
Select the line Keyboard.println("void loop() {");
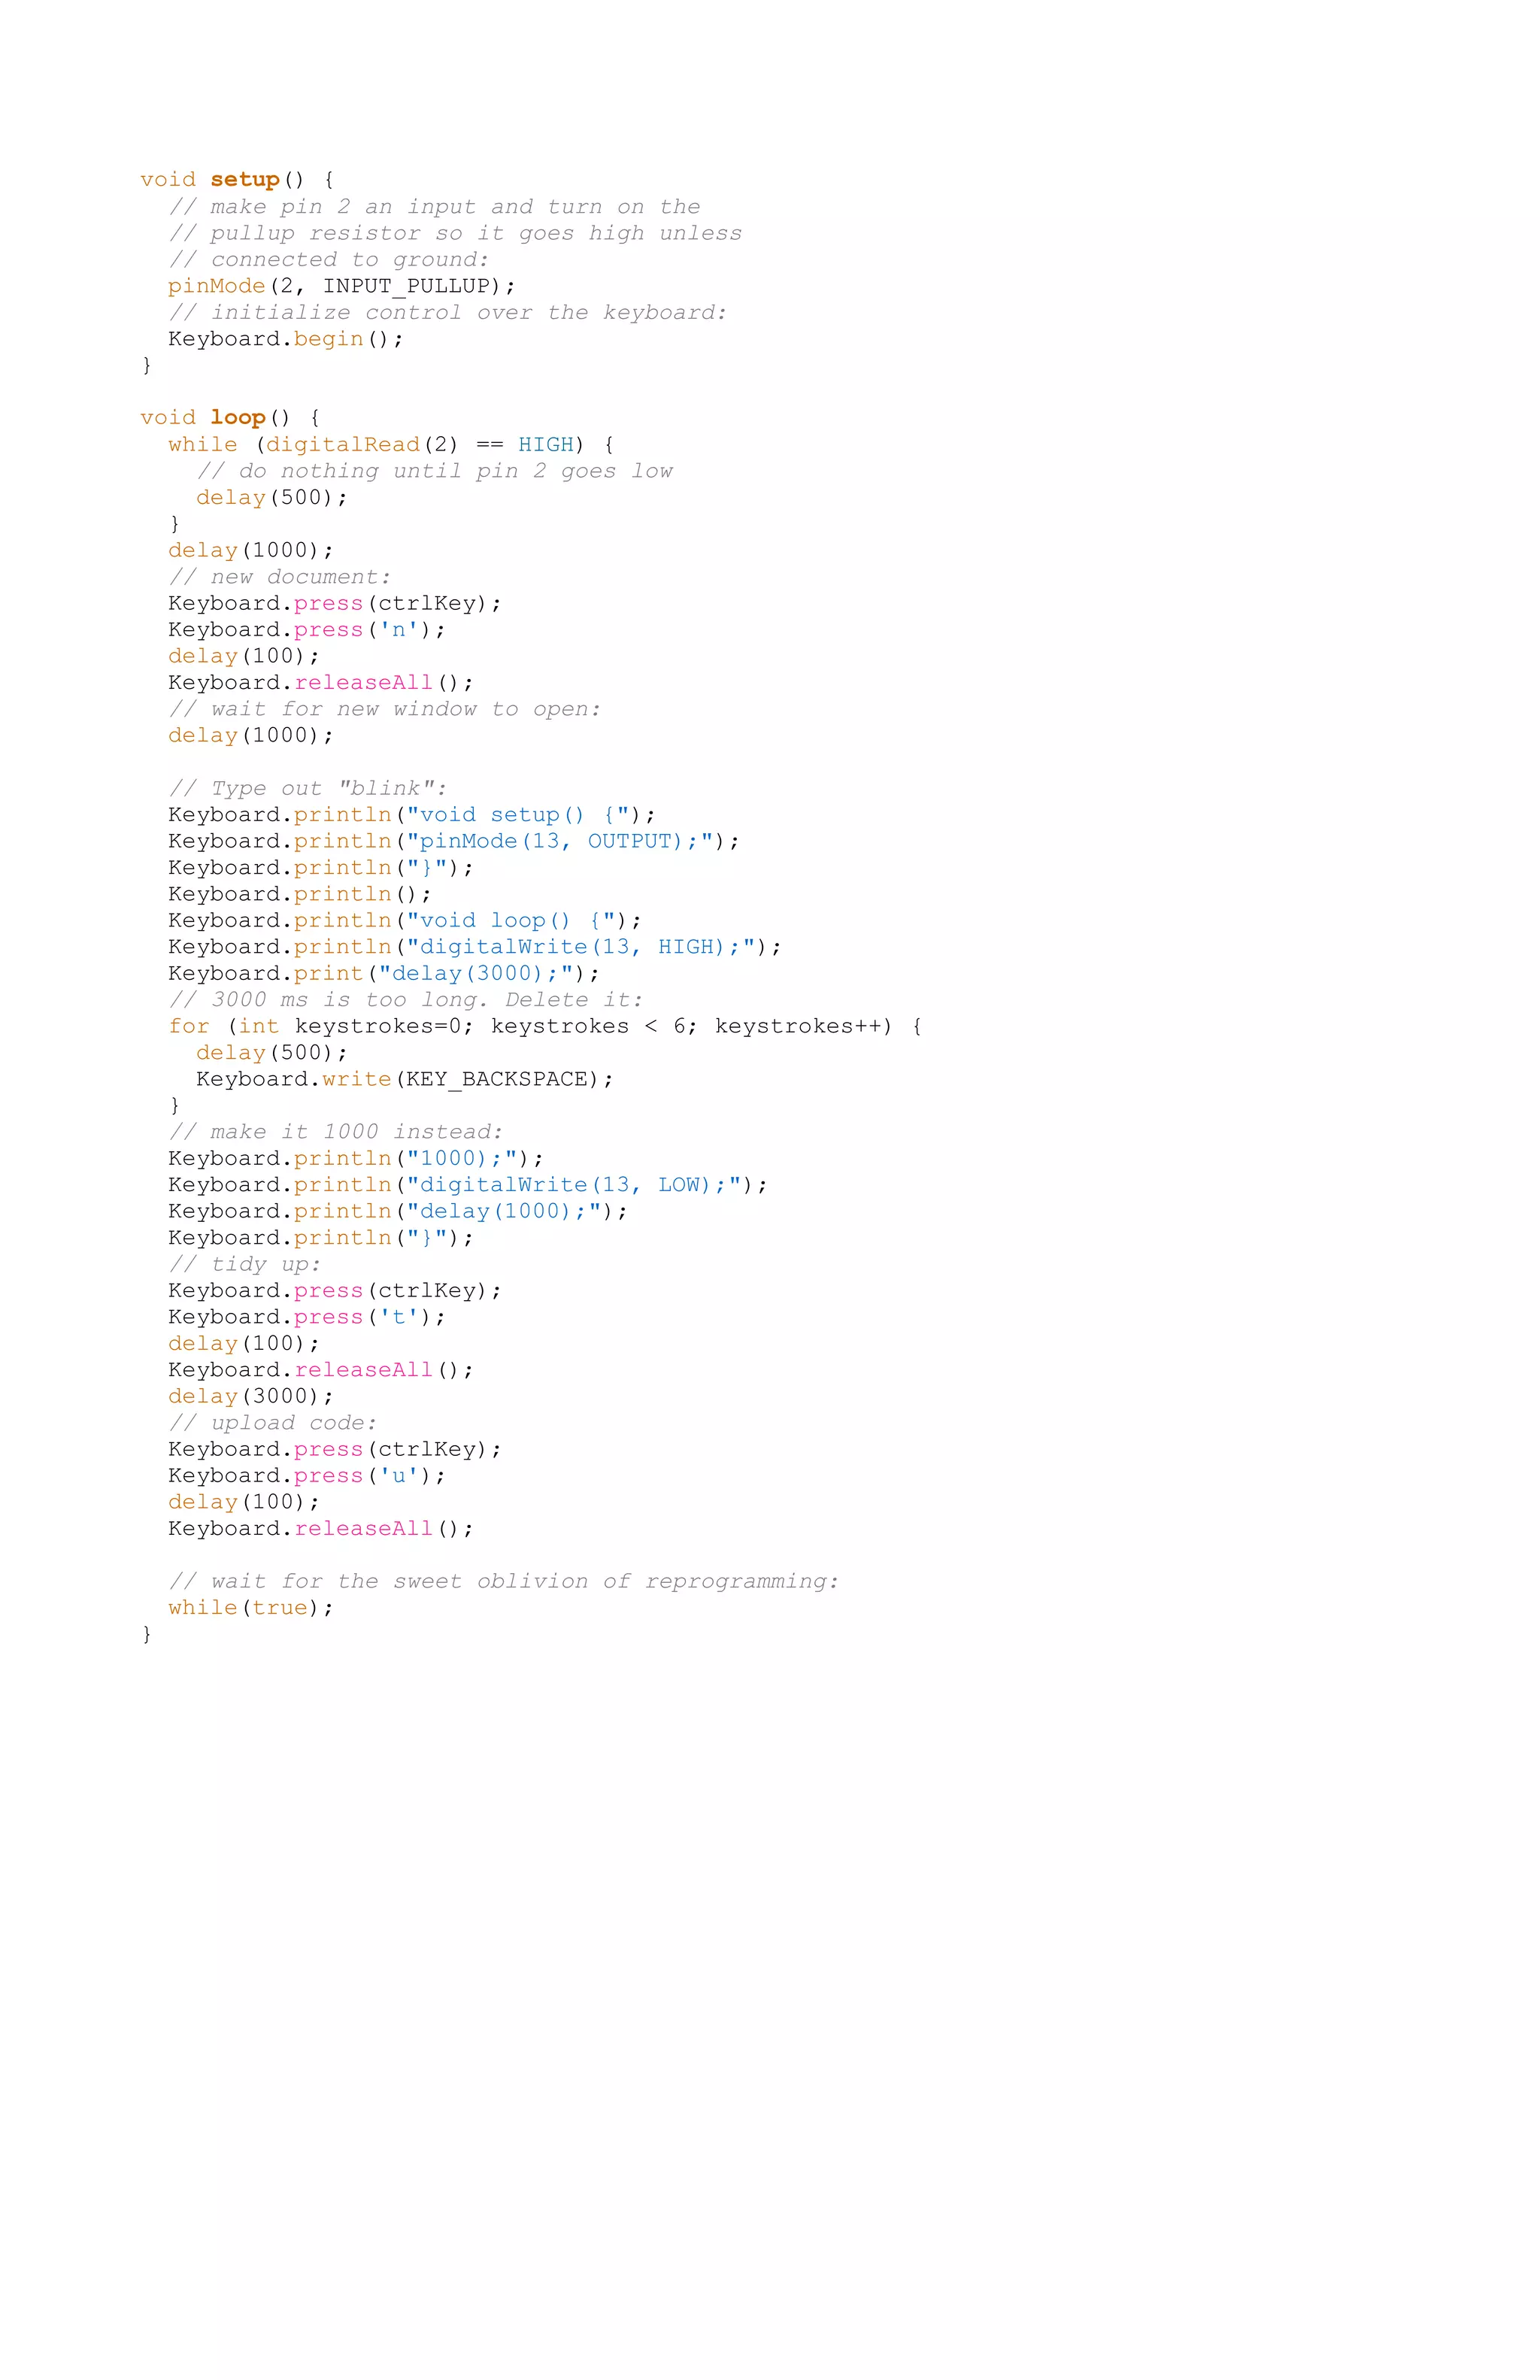tap(405, 921)
